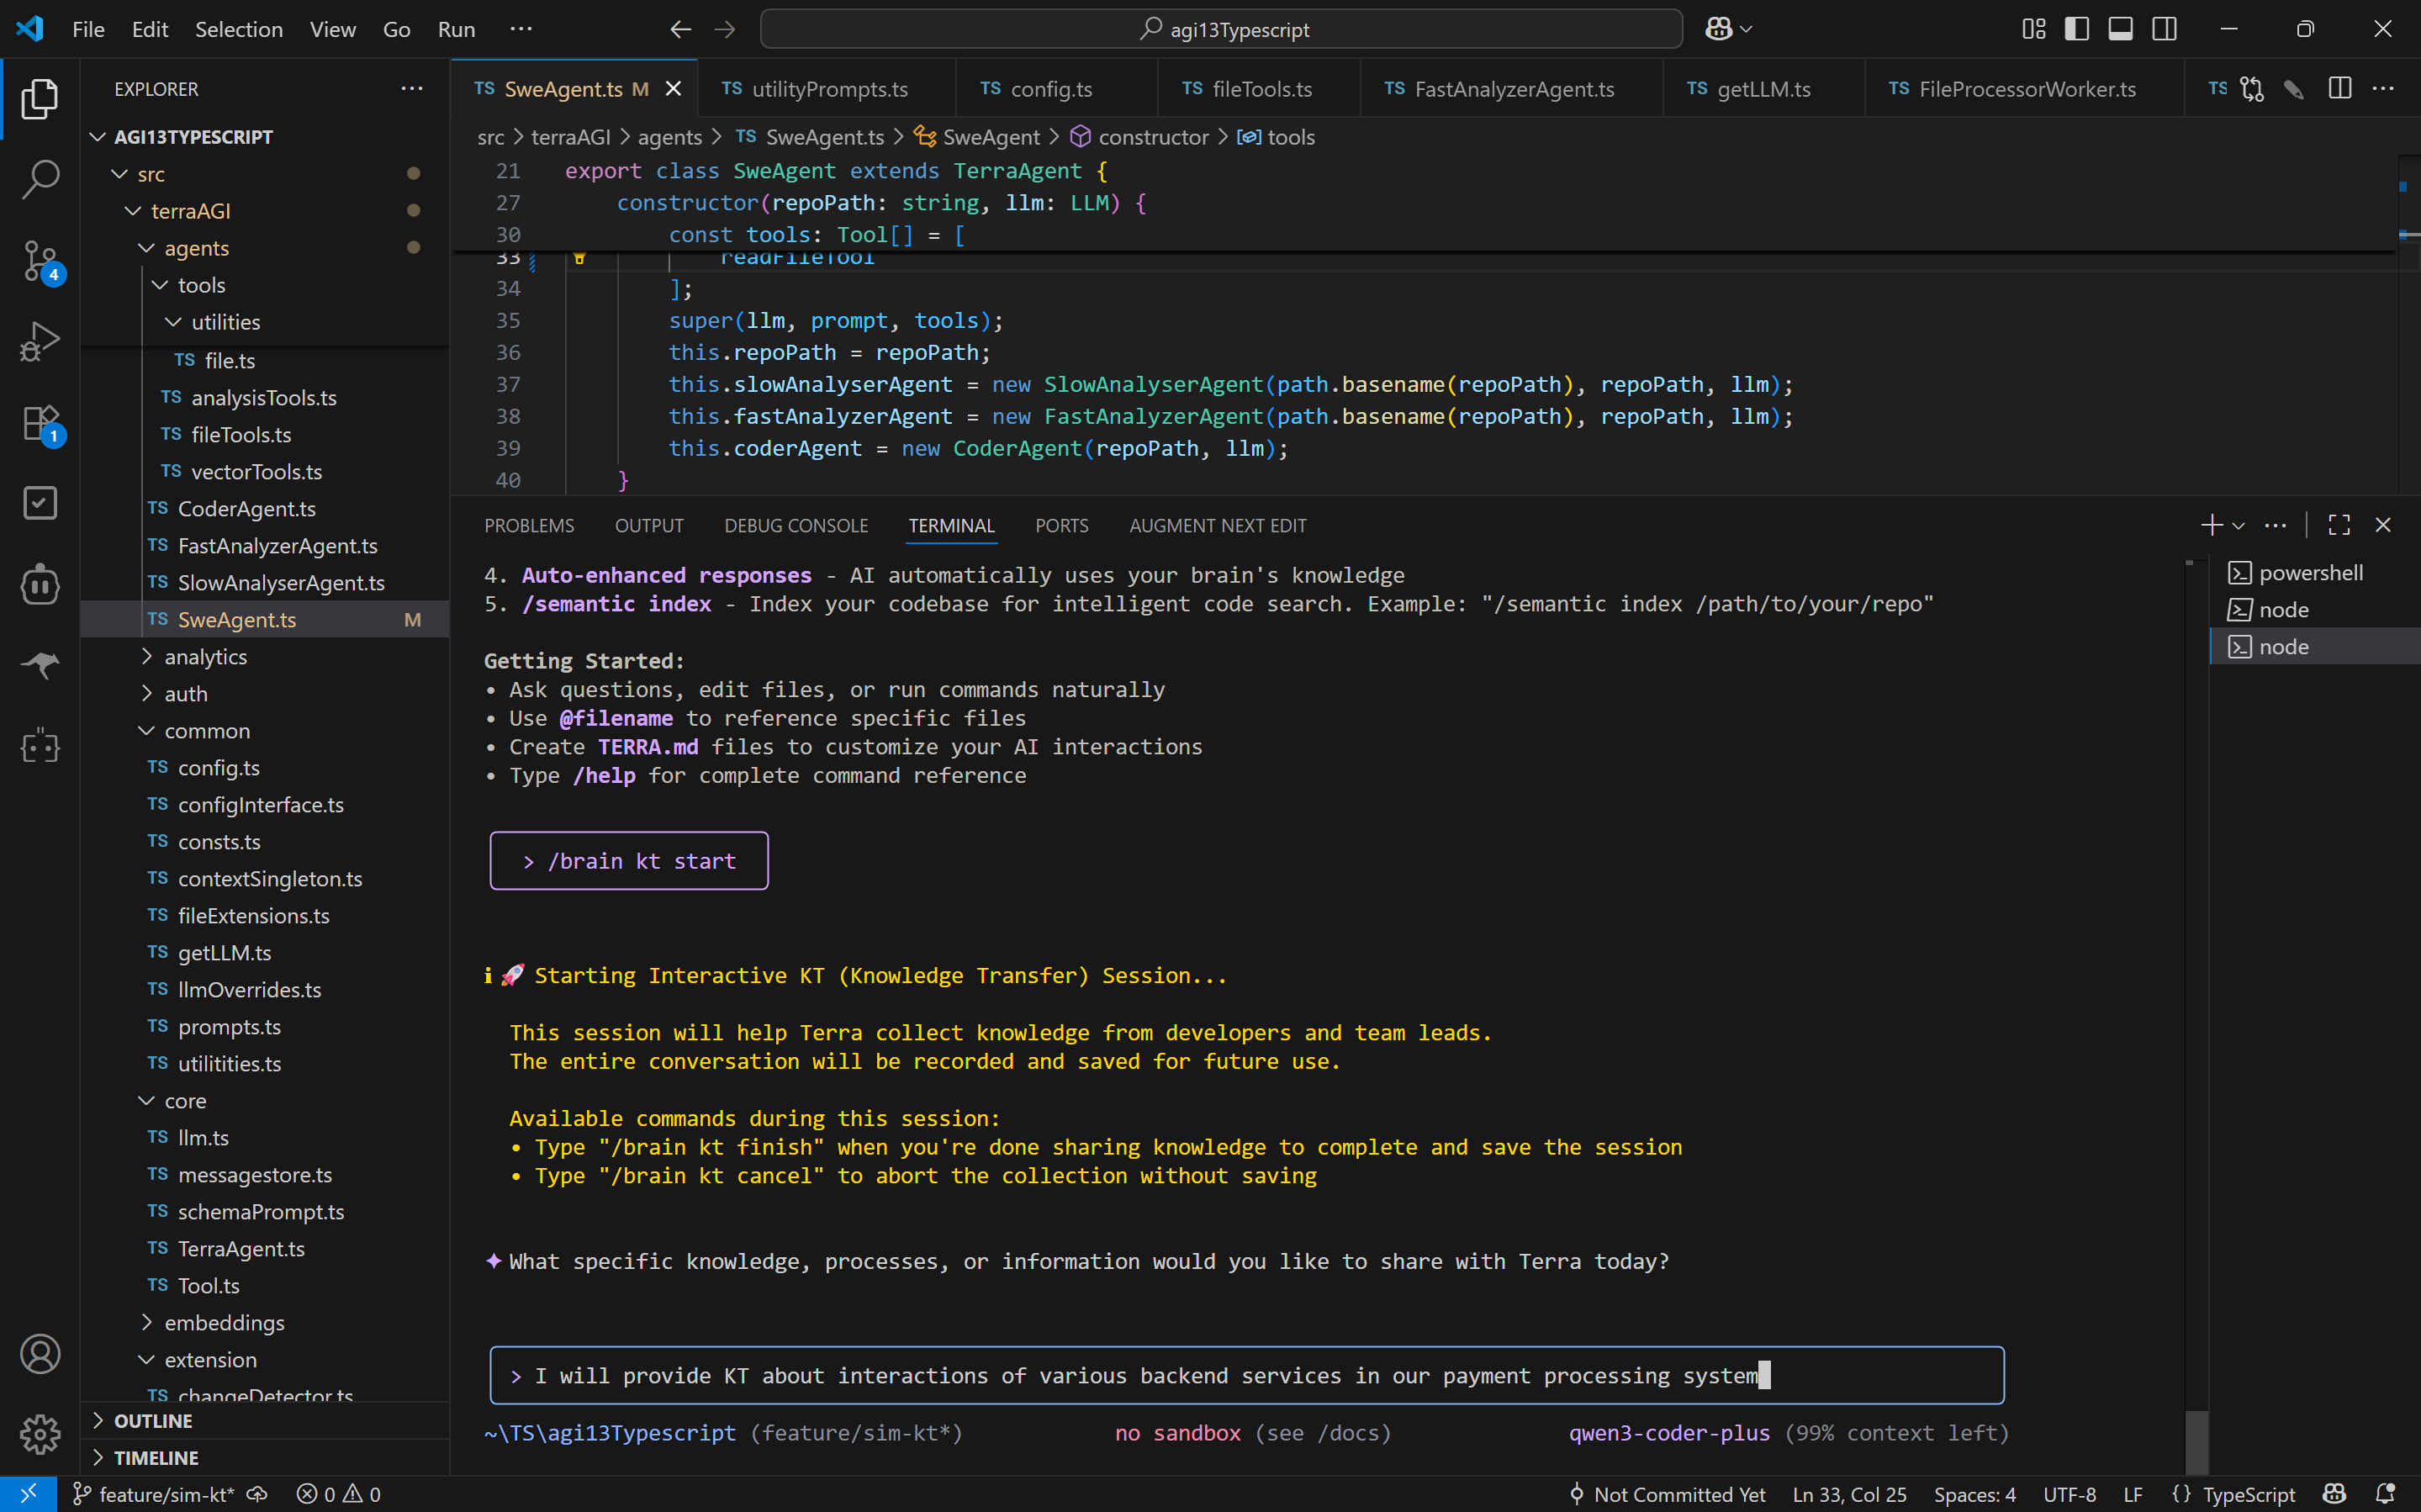This screenshot has height=1512, width=2421.
Task: Toggle the primary side bar visibility
Action: click(x=2077, y=29)
